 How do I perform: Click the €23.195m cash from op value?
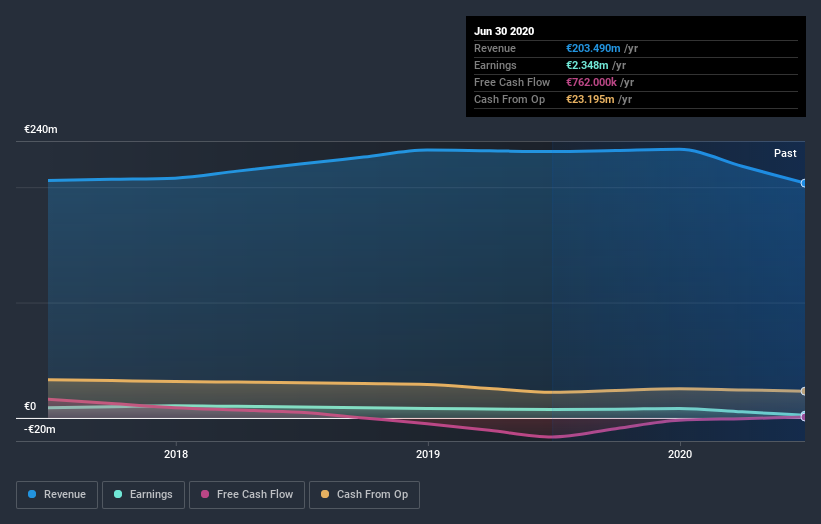590,99
